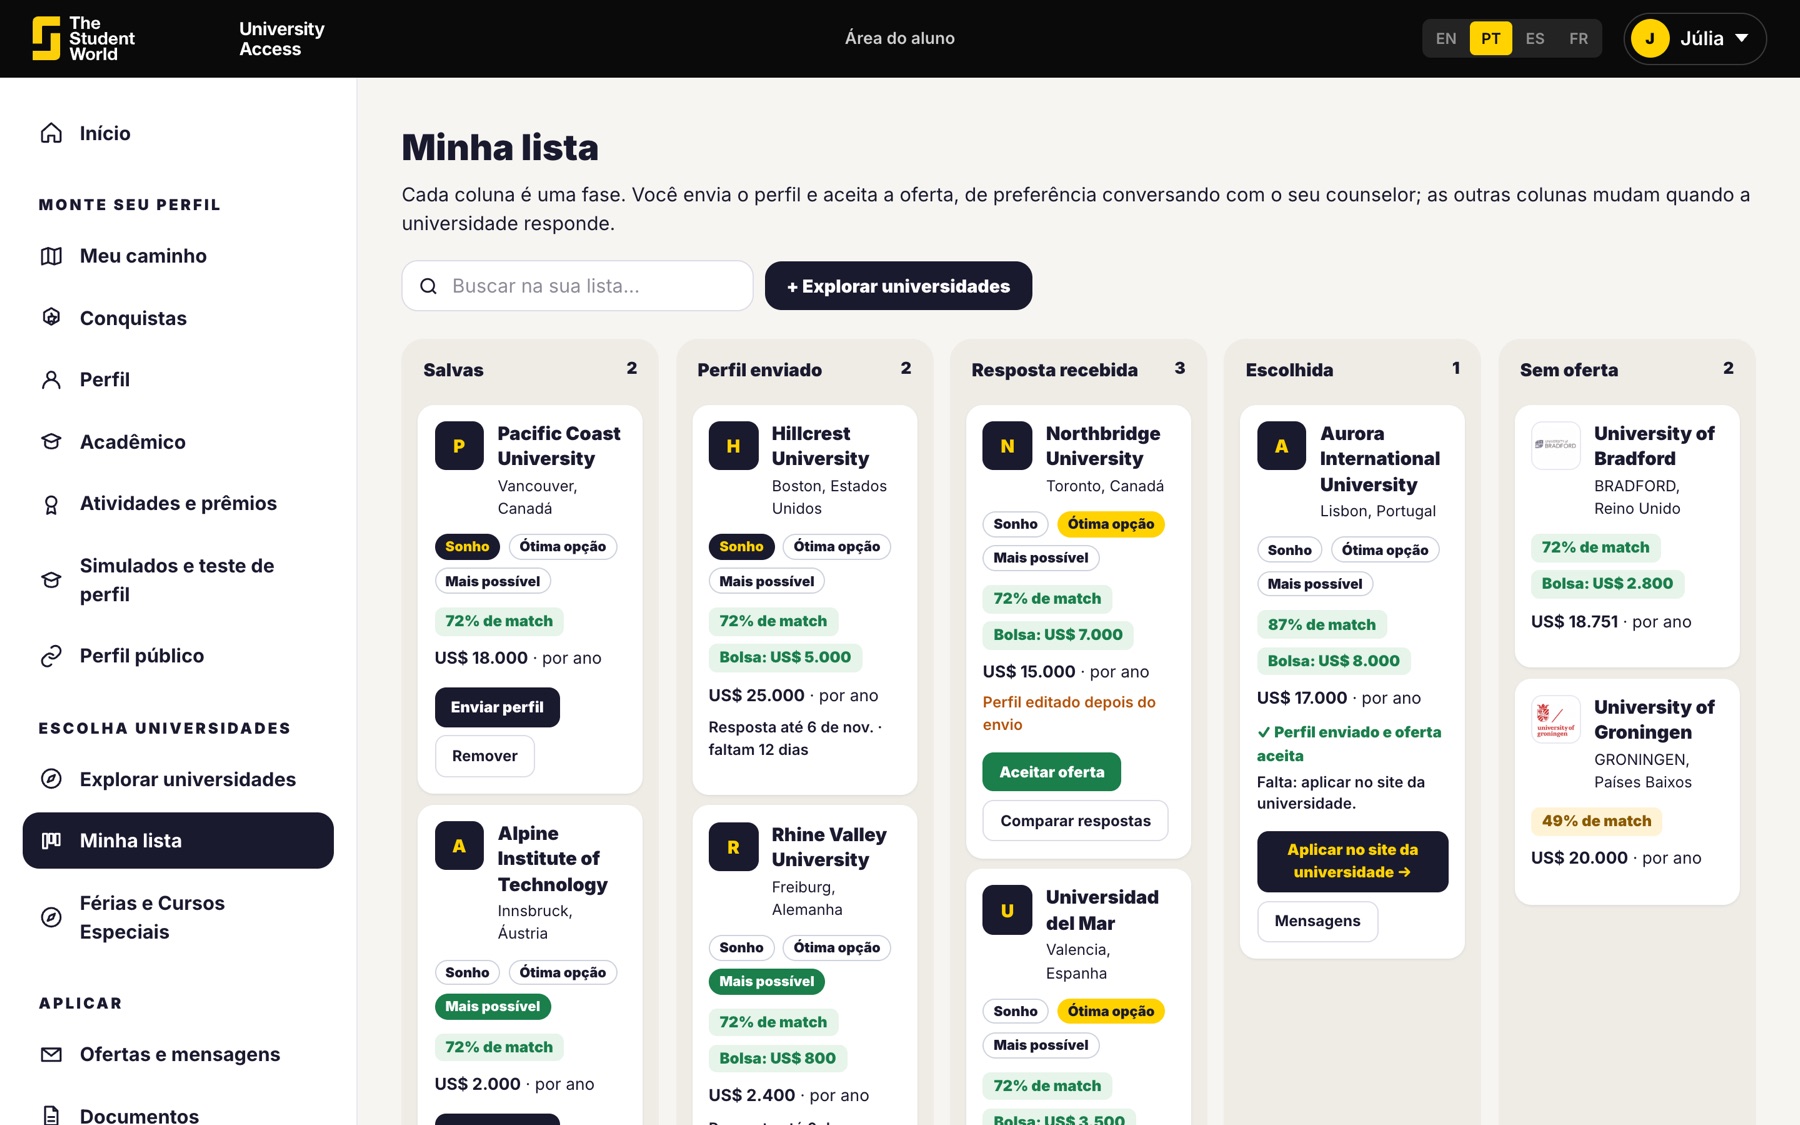The width and height of the screenshot is (1800, 1125).
Task: Click Perfil editado depois do envio notice
Action: tap(1069, 713)
